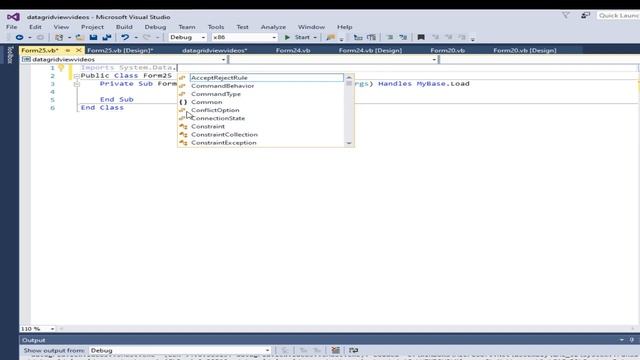
Task: Toggle word wrap icon in Output
Action: 353,350
